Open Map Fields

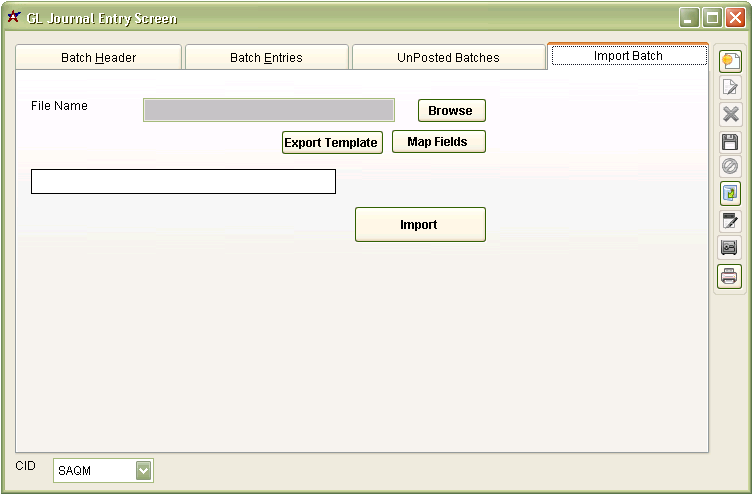[437, 142]
